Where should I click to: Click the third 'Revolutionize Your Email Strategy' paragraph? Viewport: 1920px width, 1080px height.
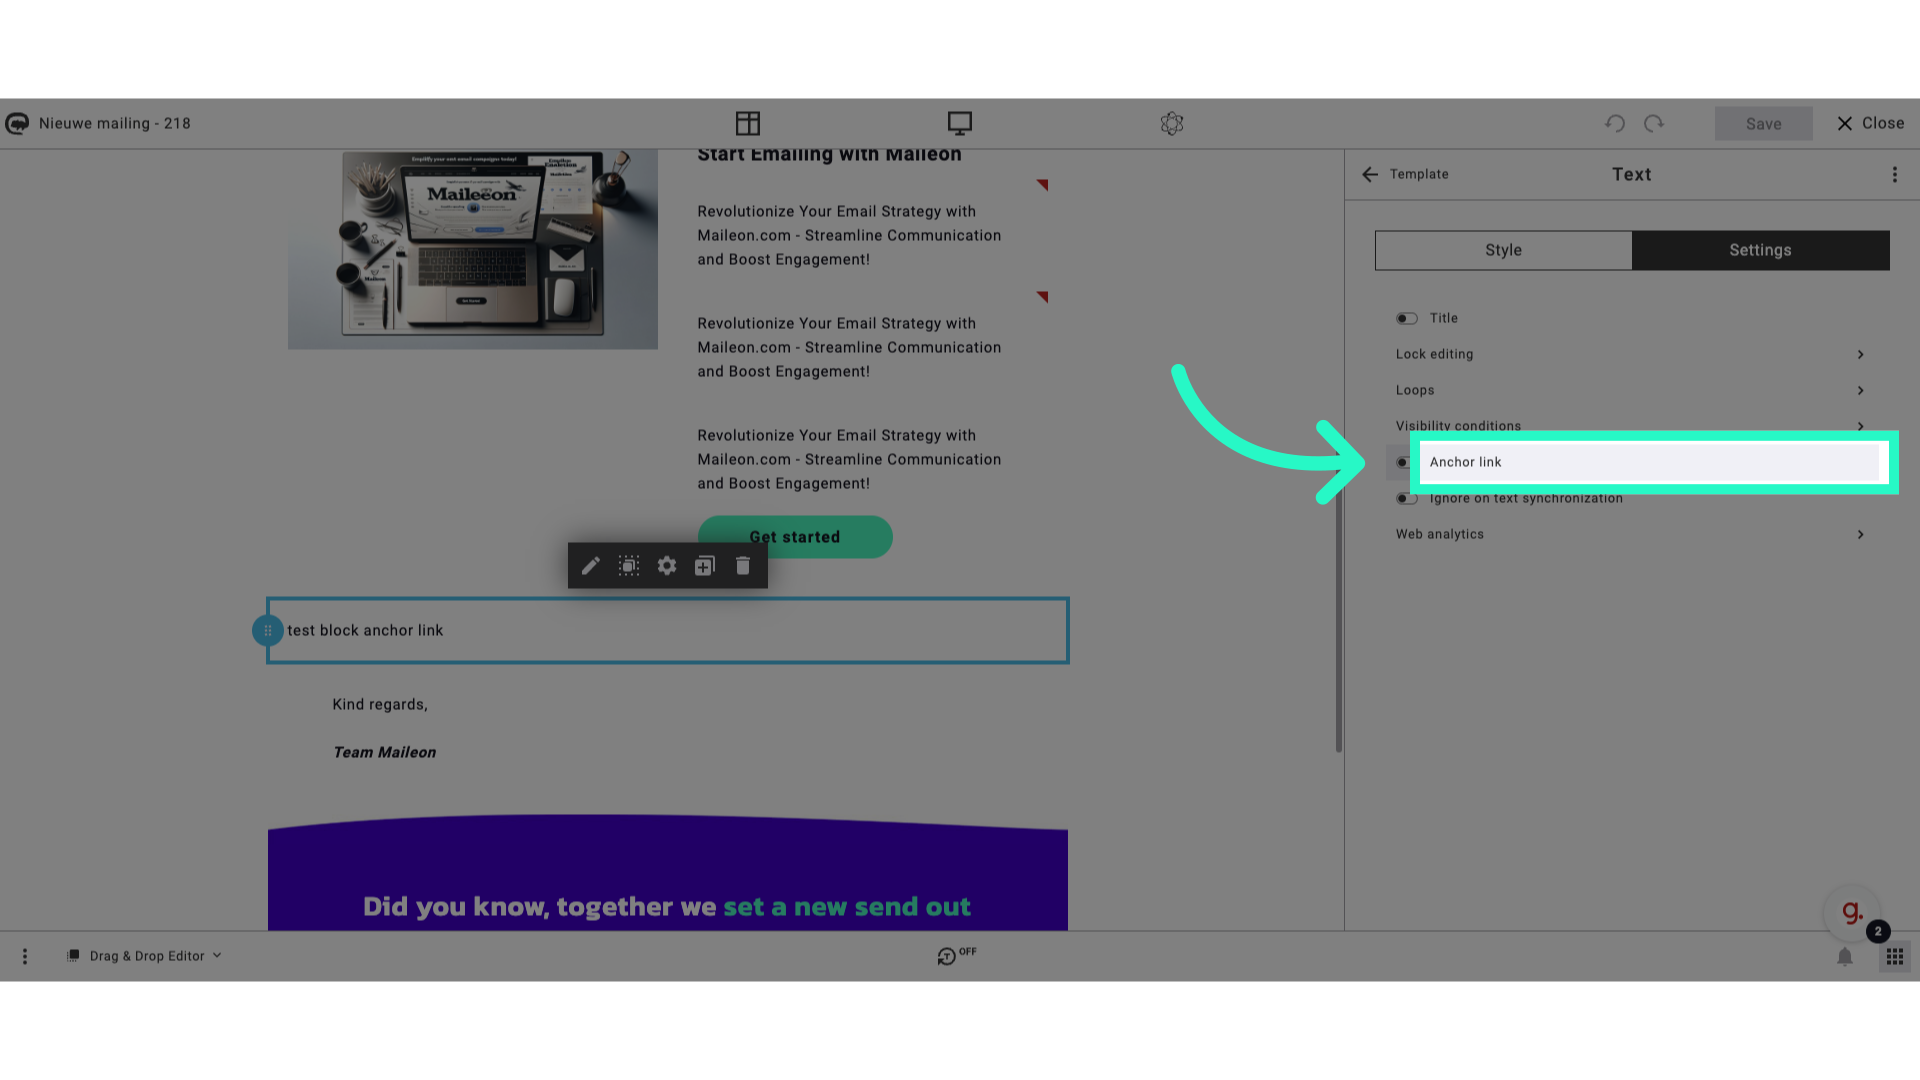849,459
